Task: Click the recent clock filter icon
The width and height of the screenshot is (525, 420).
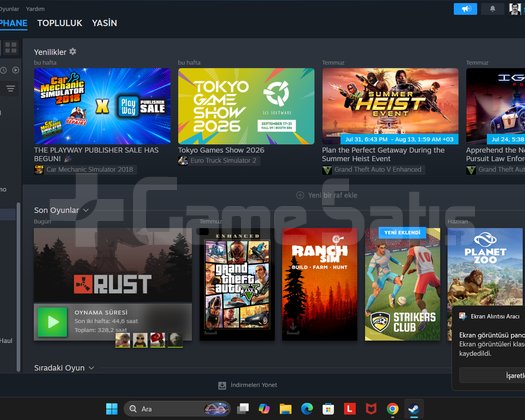Action: tap(3, 70)
